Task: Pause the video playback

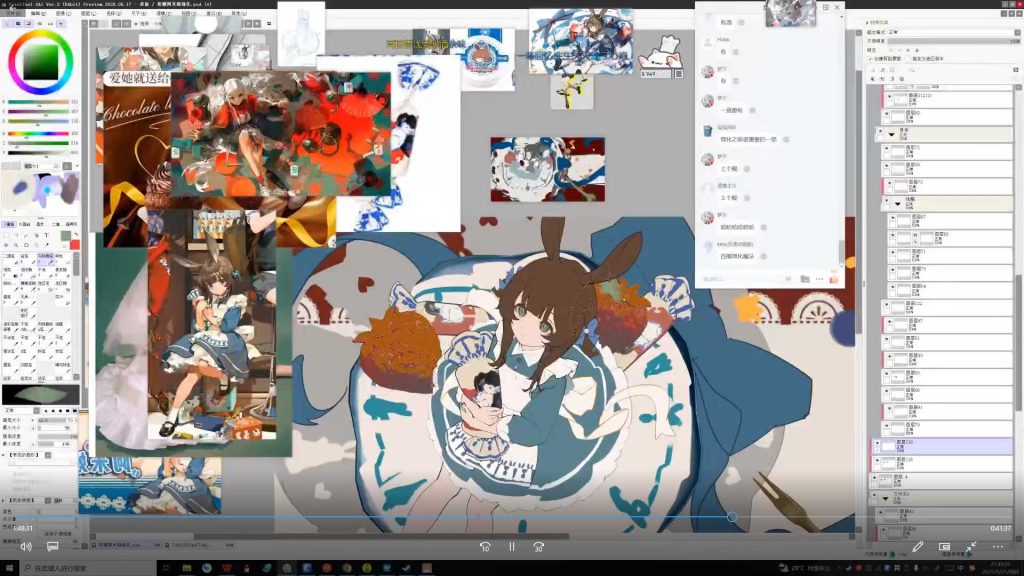Action: pyautogui.click(x=512, y=547)
